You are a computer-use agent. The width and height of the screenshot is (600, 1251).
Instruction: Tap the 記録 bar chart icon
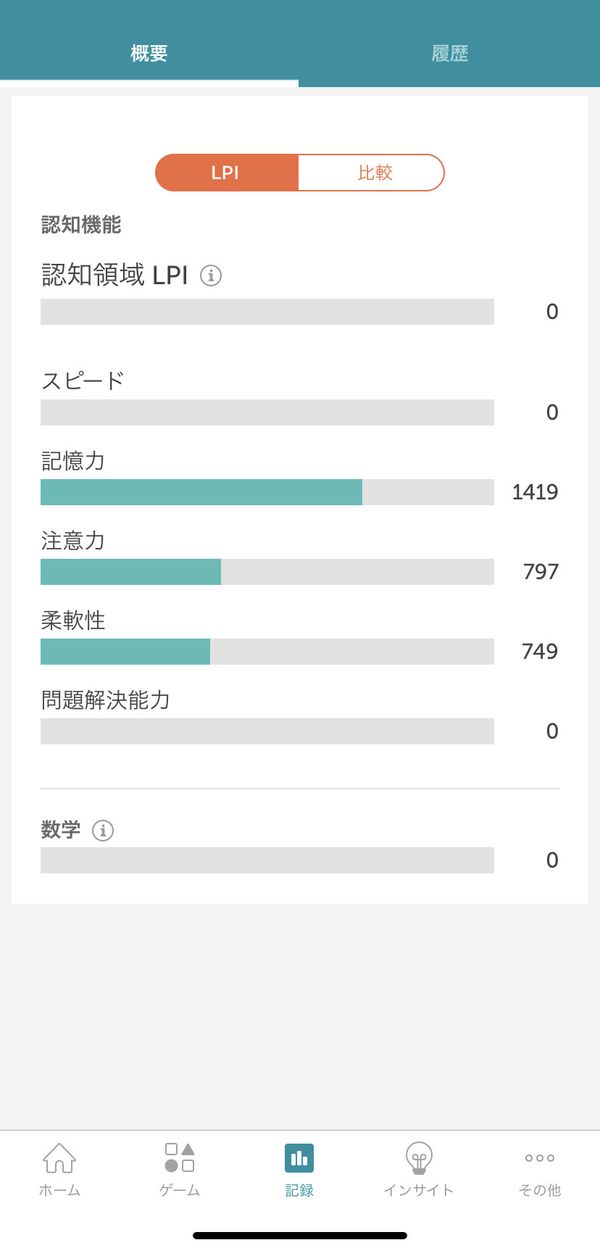tap(299, 1158)
